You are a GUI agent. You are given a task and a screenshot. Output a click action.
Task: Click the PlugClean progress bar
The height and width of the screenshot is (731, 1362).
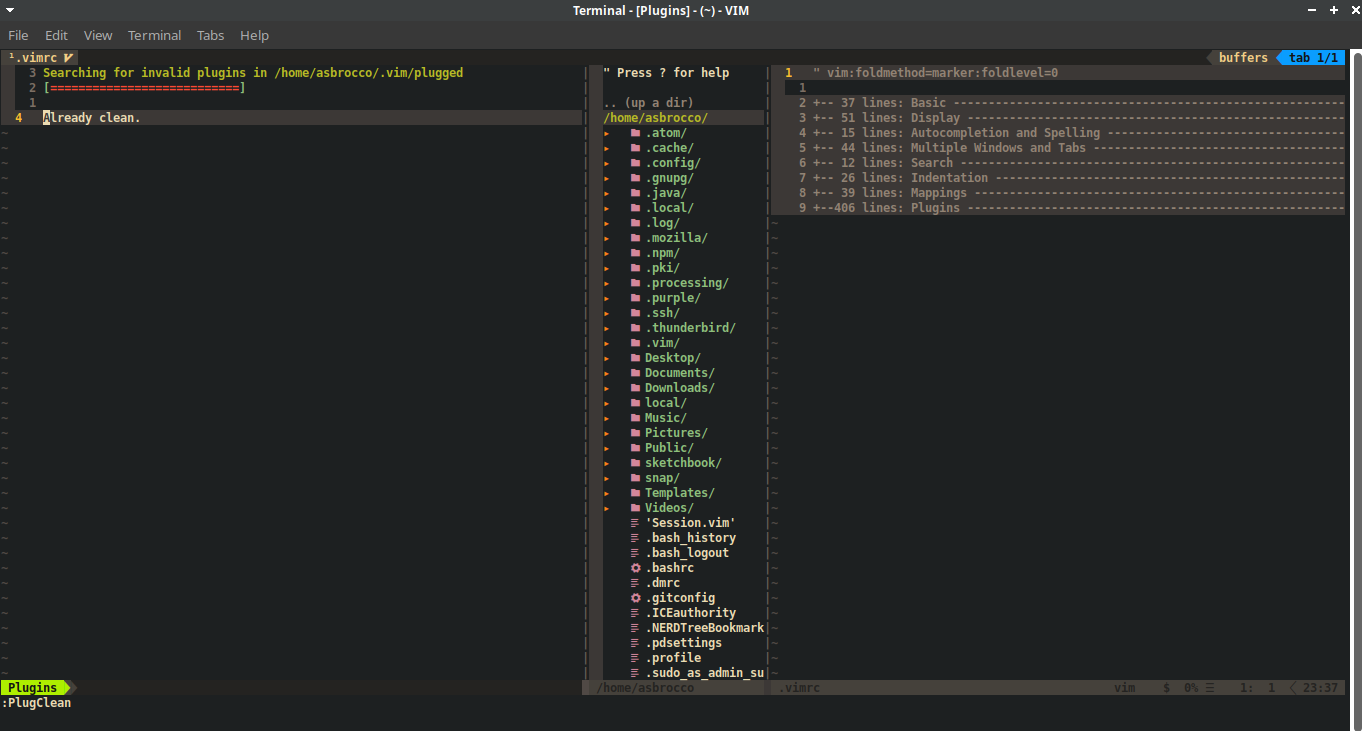tap(143, 87)
